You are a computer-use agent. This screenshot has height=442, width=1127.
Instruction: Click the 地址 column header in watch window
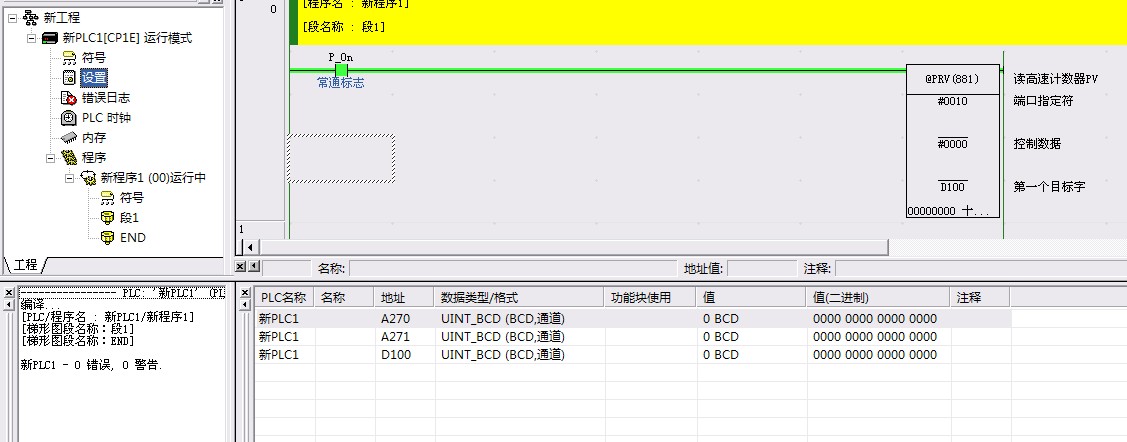[403, 298]
